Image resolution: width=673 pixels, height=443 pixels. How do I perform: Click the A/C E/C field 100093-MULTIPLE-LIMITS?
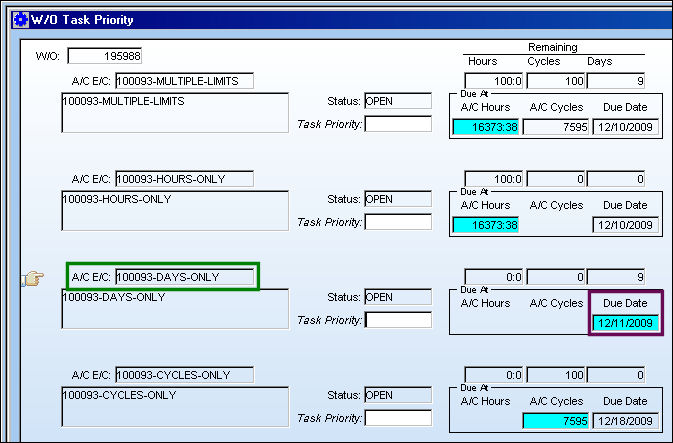pyautogui.click(x=185, y=81)
